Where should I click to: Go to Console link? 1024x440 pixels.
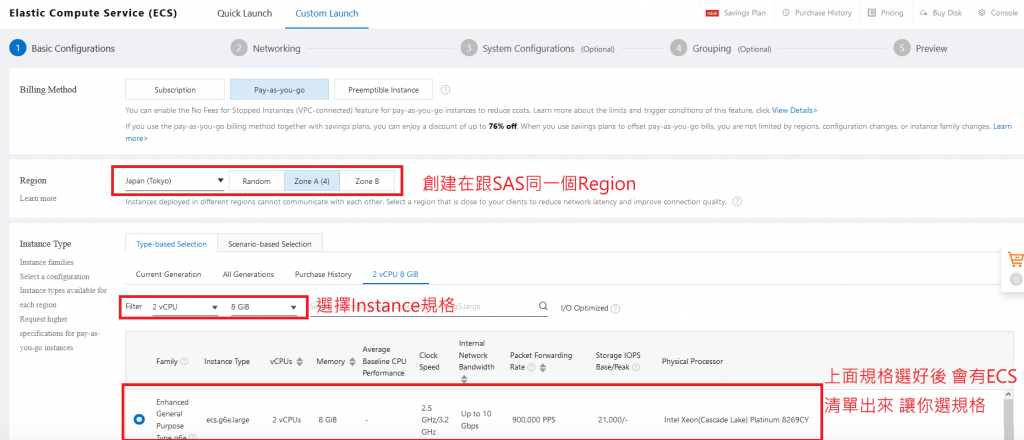tap(1004, 13)
